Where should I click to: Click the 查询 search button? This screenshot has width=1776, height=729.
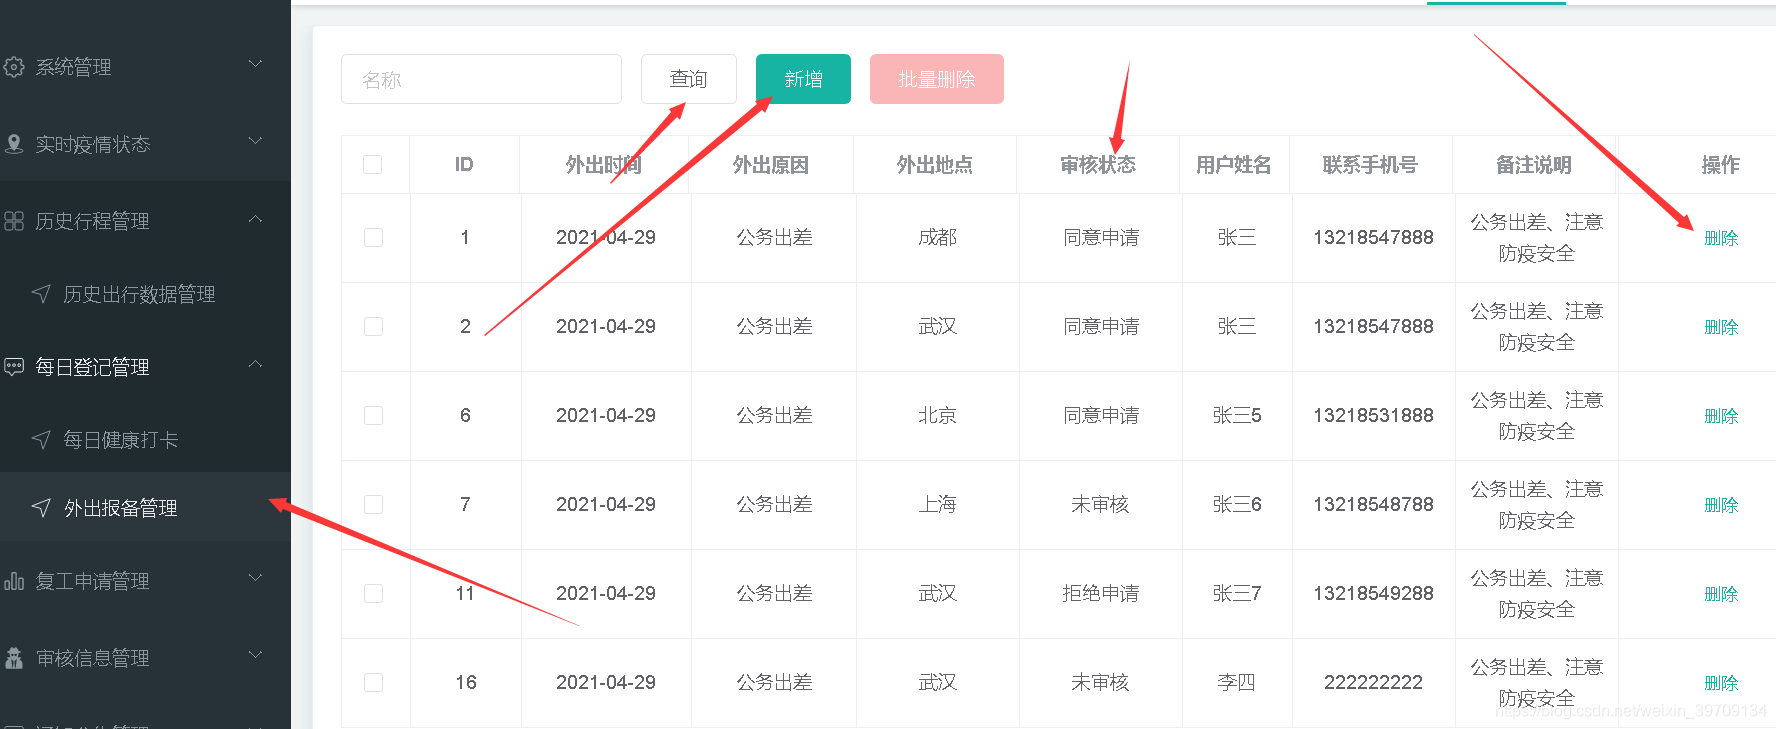(688, 79)
